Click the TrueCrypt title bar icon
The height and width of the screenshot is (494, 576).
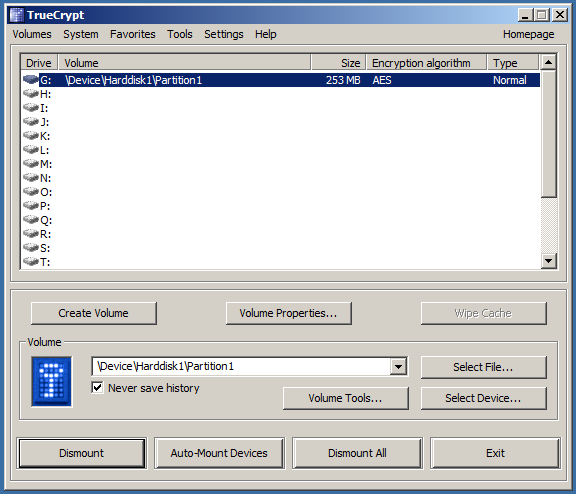[17, 15]
